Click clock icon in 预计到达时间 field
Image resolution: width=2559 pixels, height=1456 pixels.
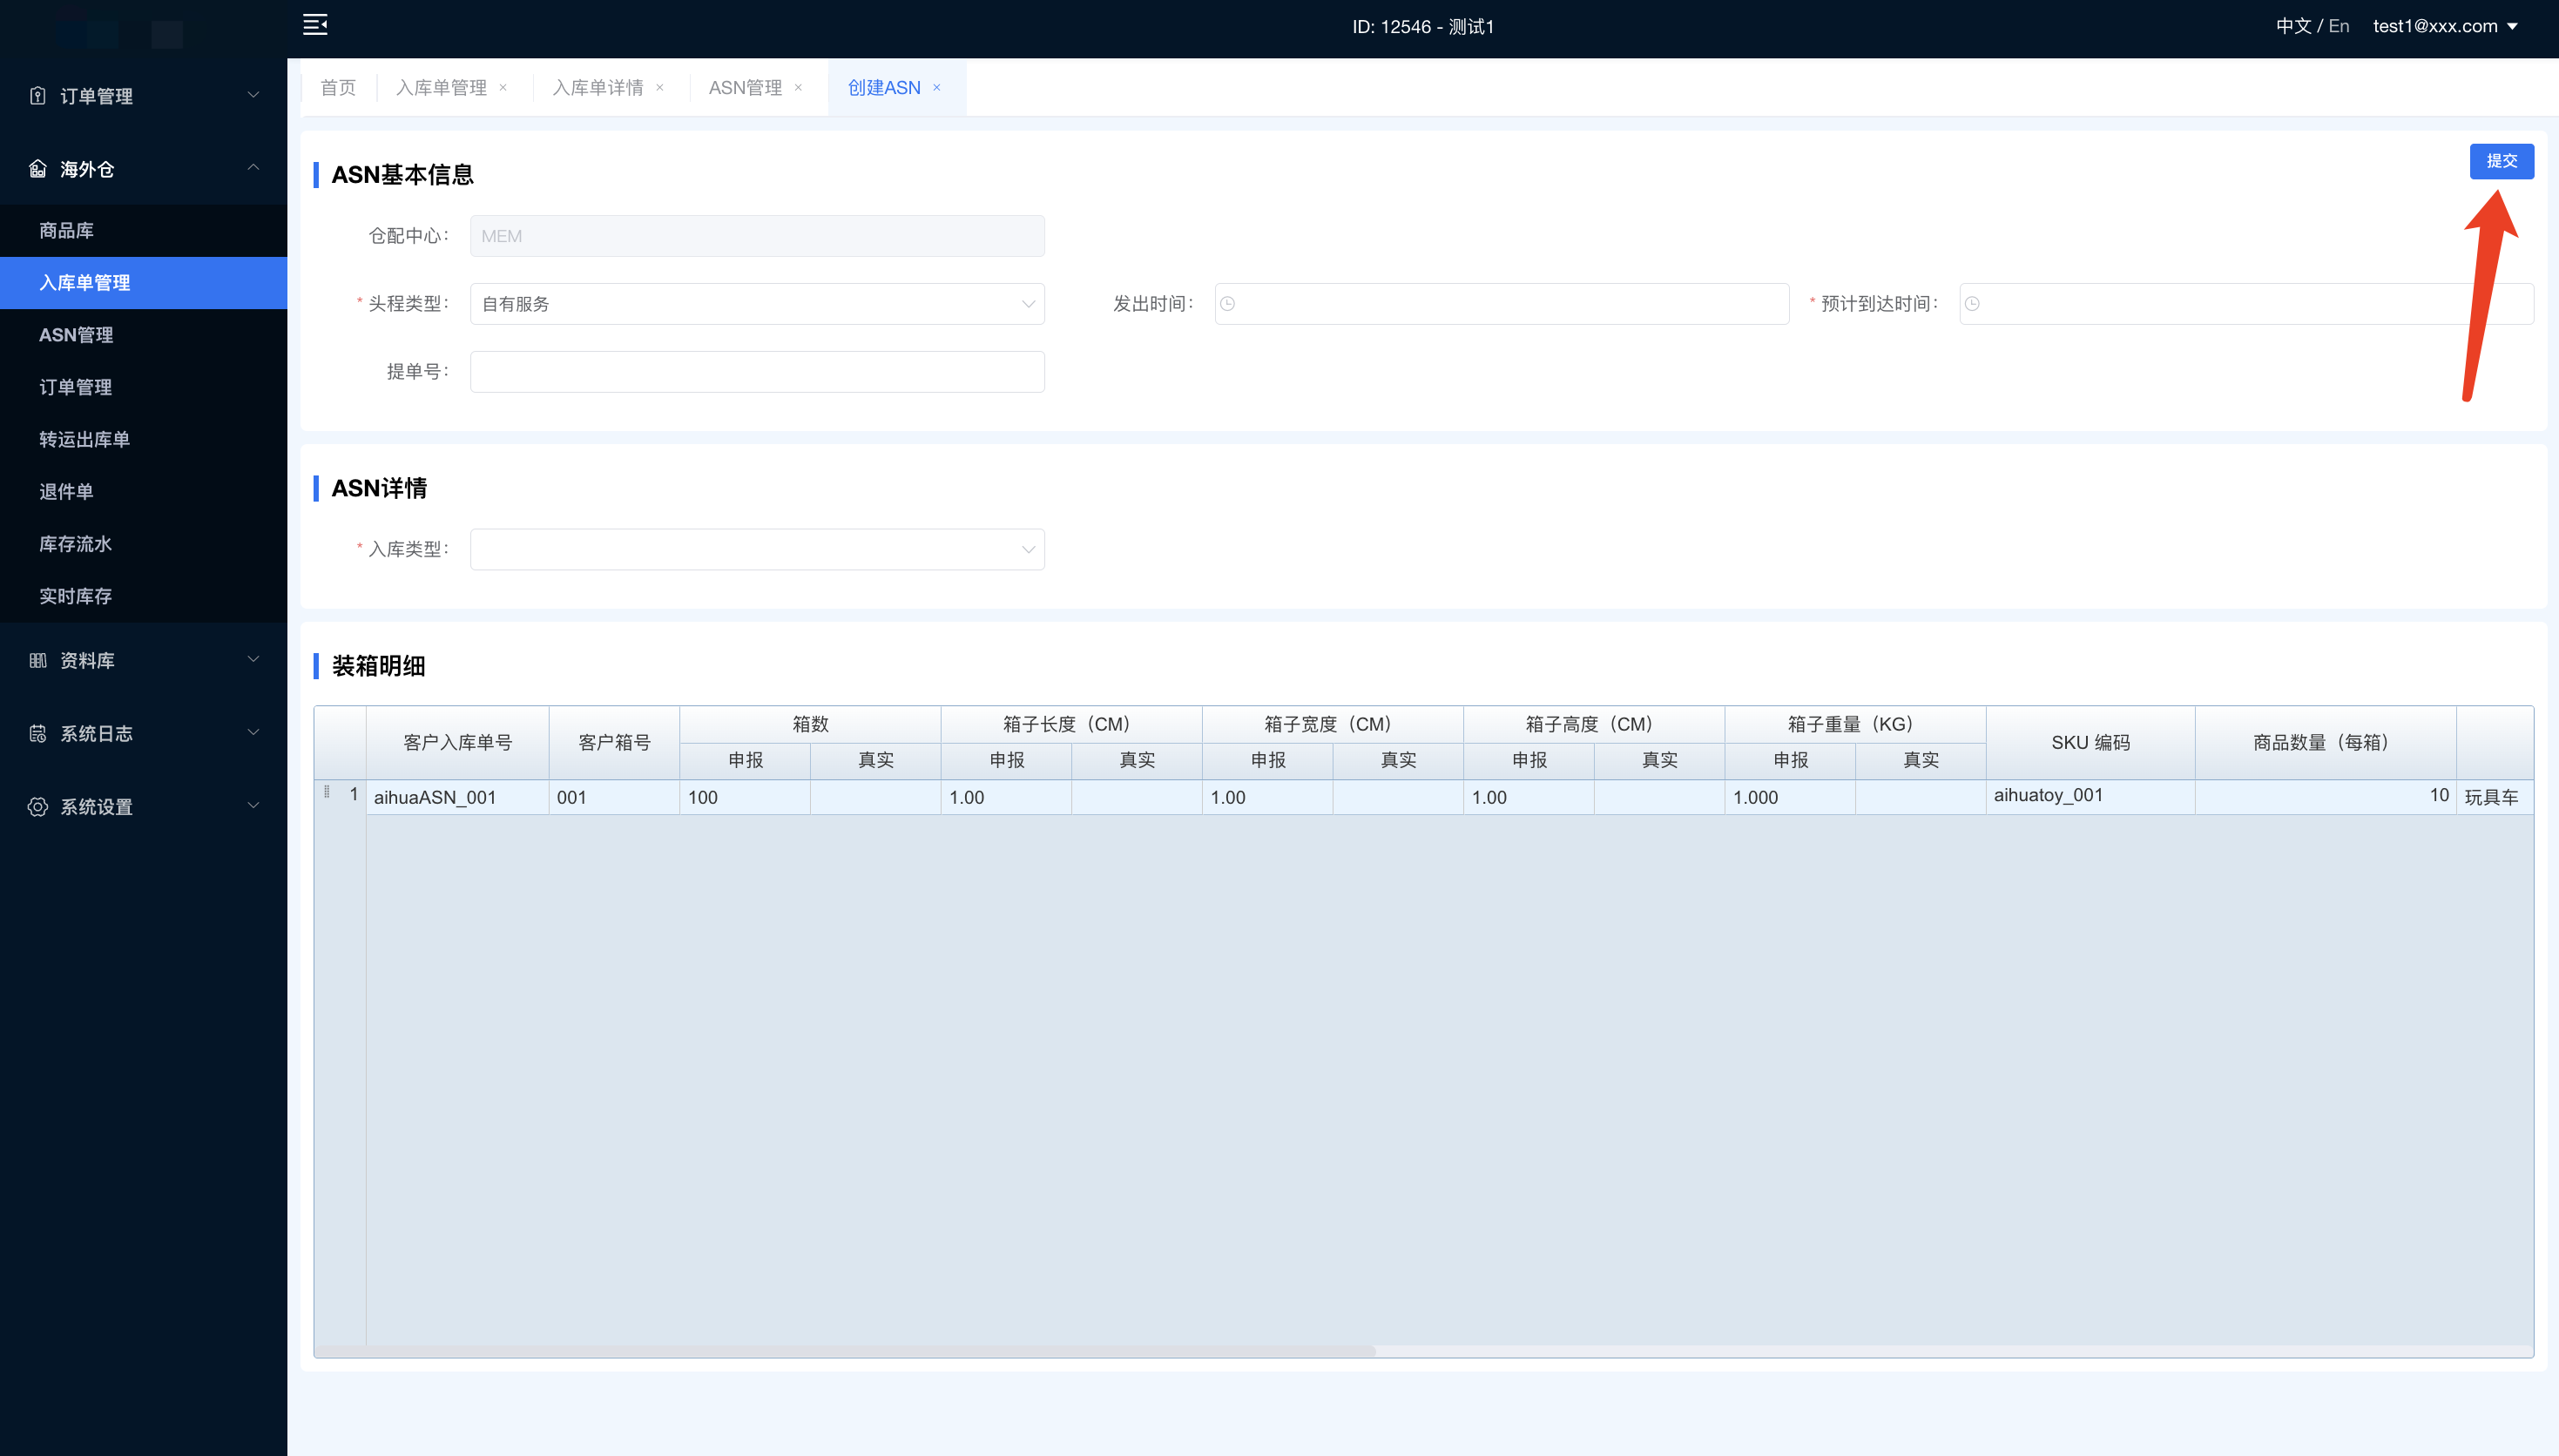click(1972, 304)
